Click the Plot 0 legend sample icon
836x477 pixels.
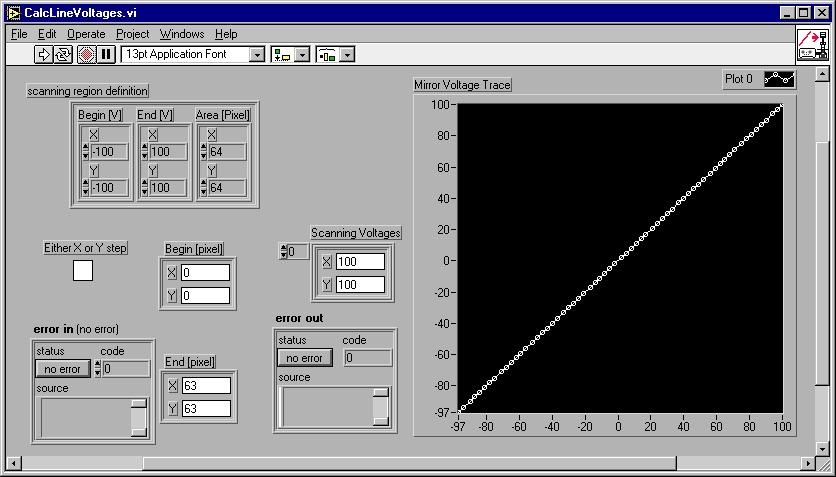pyautogui.click(x=779, y=79)
